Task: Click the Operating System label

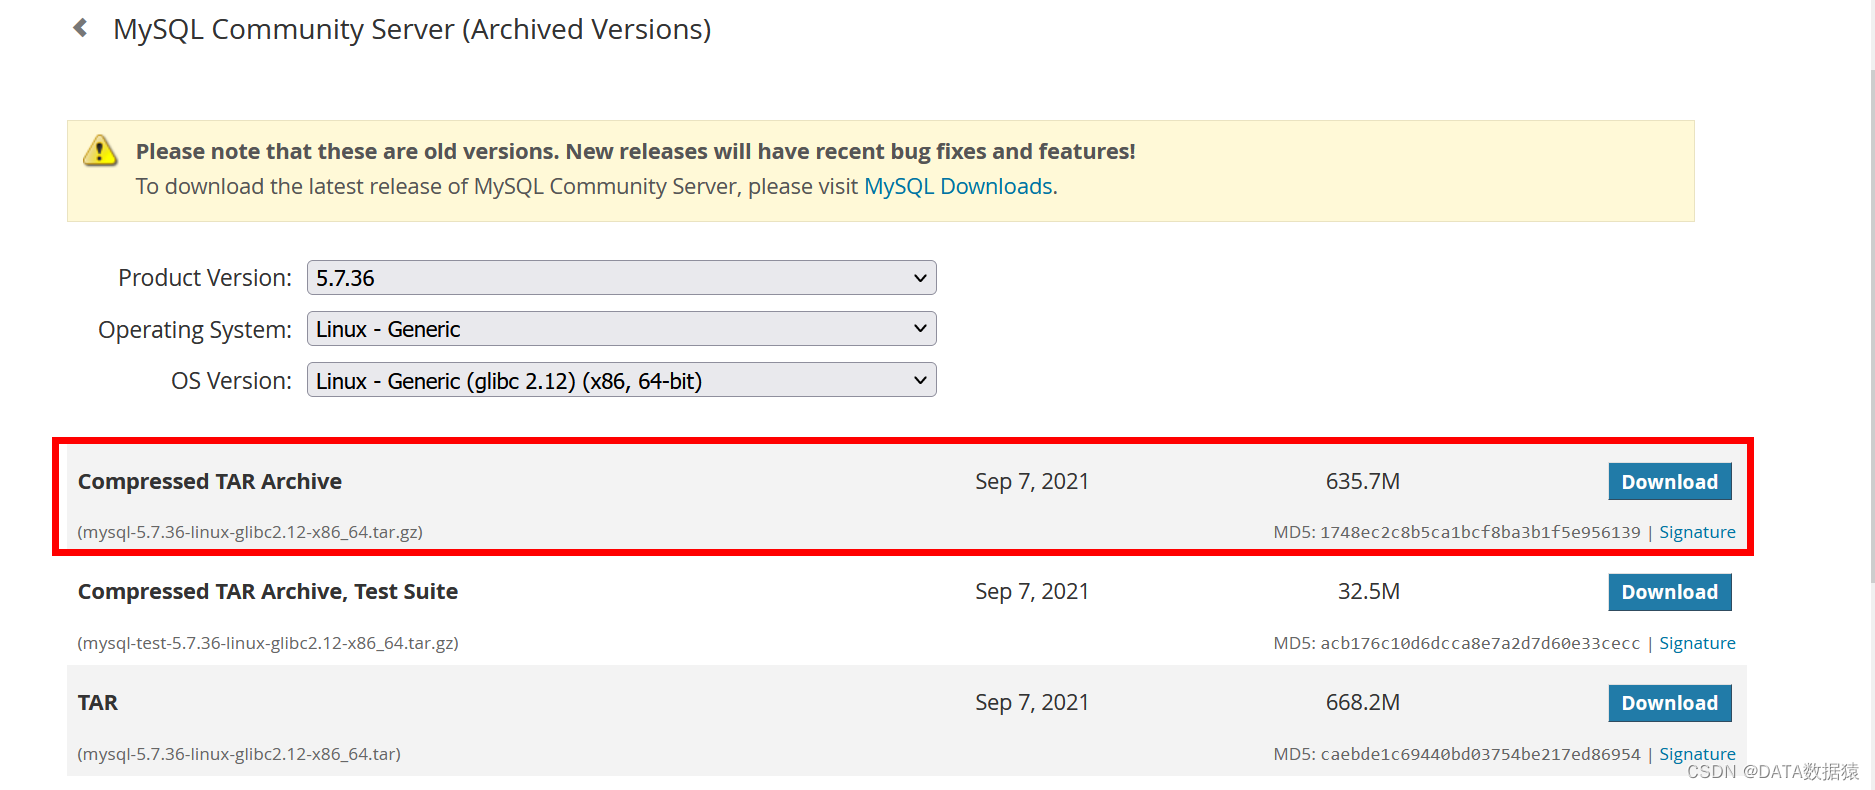Action: [195, 330]
